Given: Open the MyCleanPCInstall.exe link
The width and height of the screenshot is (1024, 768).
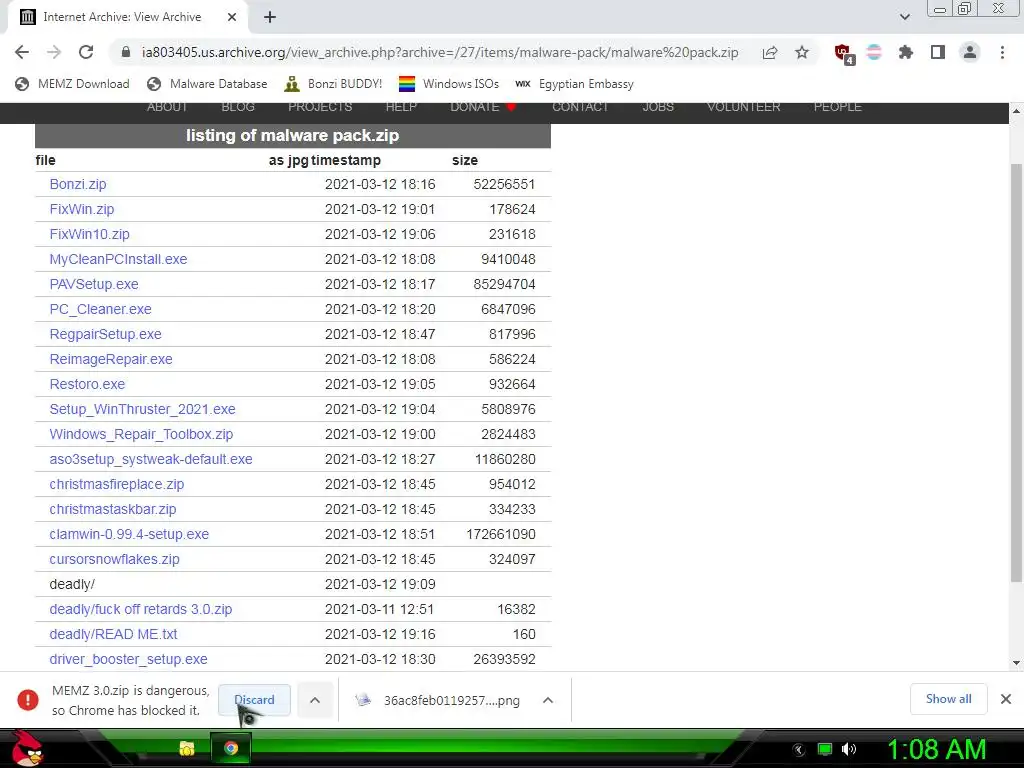Looking at the screenshot, I should 118,259.
